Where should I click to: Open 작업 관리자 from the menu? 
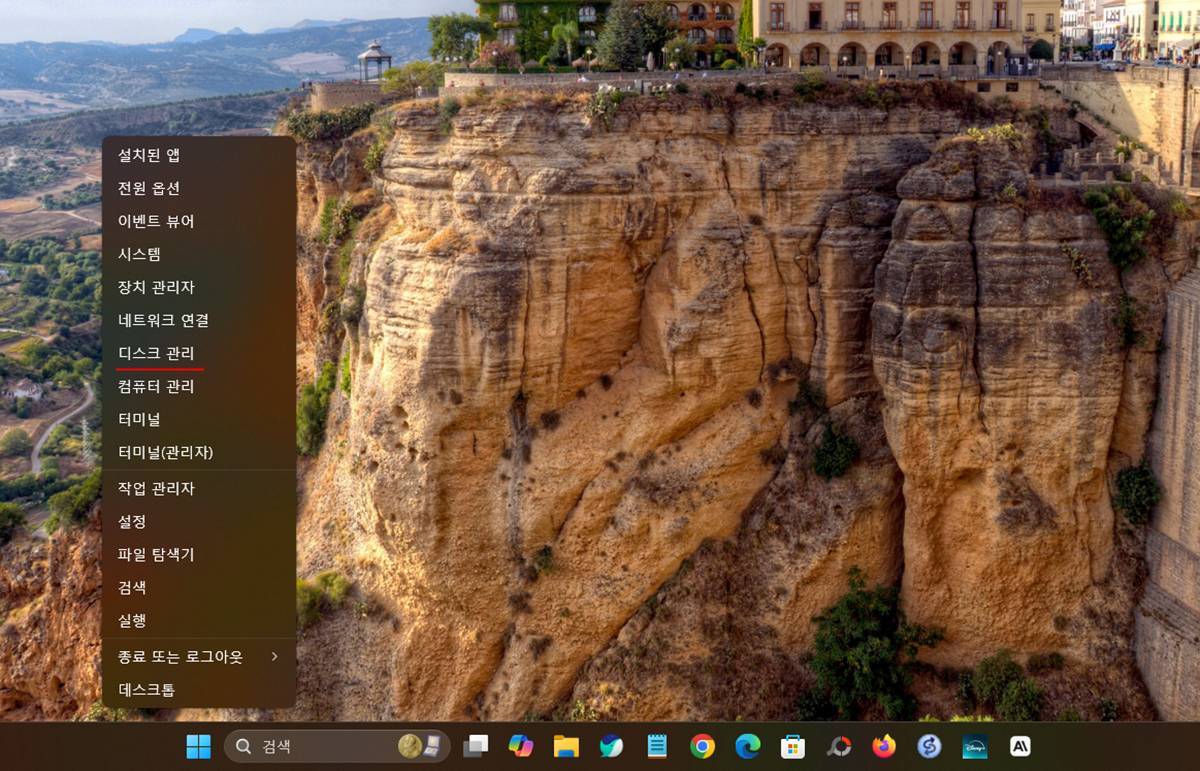click(199, 488)
